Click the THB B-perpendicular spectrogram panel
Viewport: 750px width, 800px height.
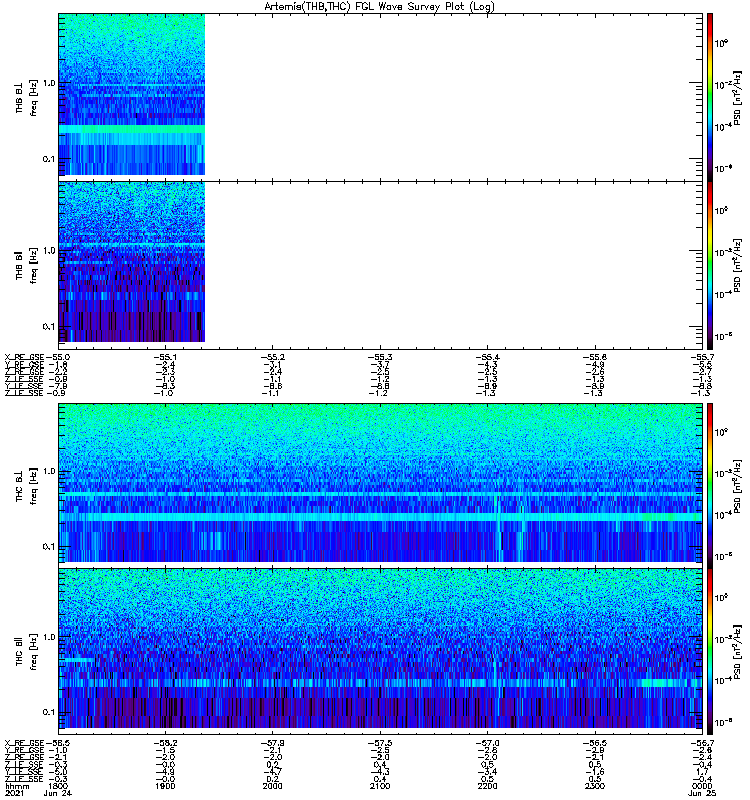point(380,97)
